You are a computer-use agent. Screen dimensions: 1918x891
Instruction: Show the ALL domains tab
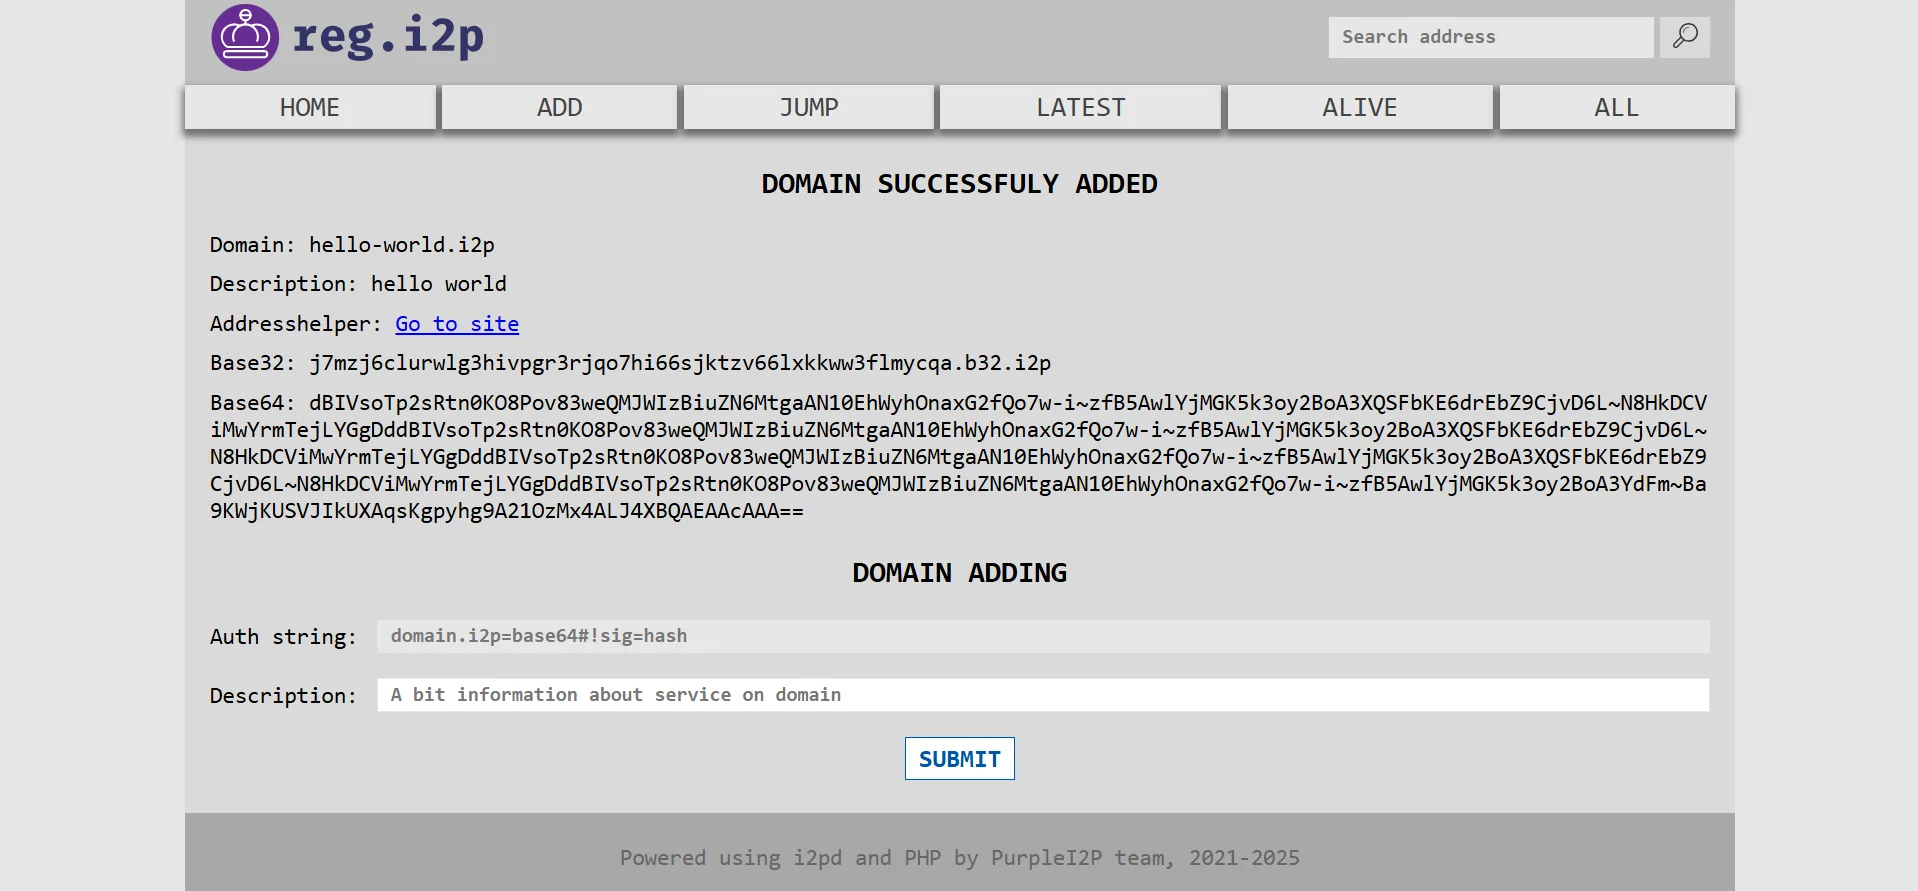coord(1616,108)
